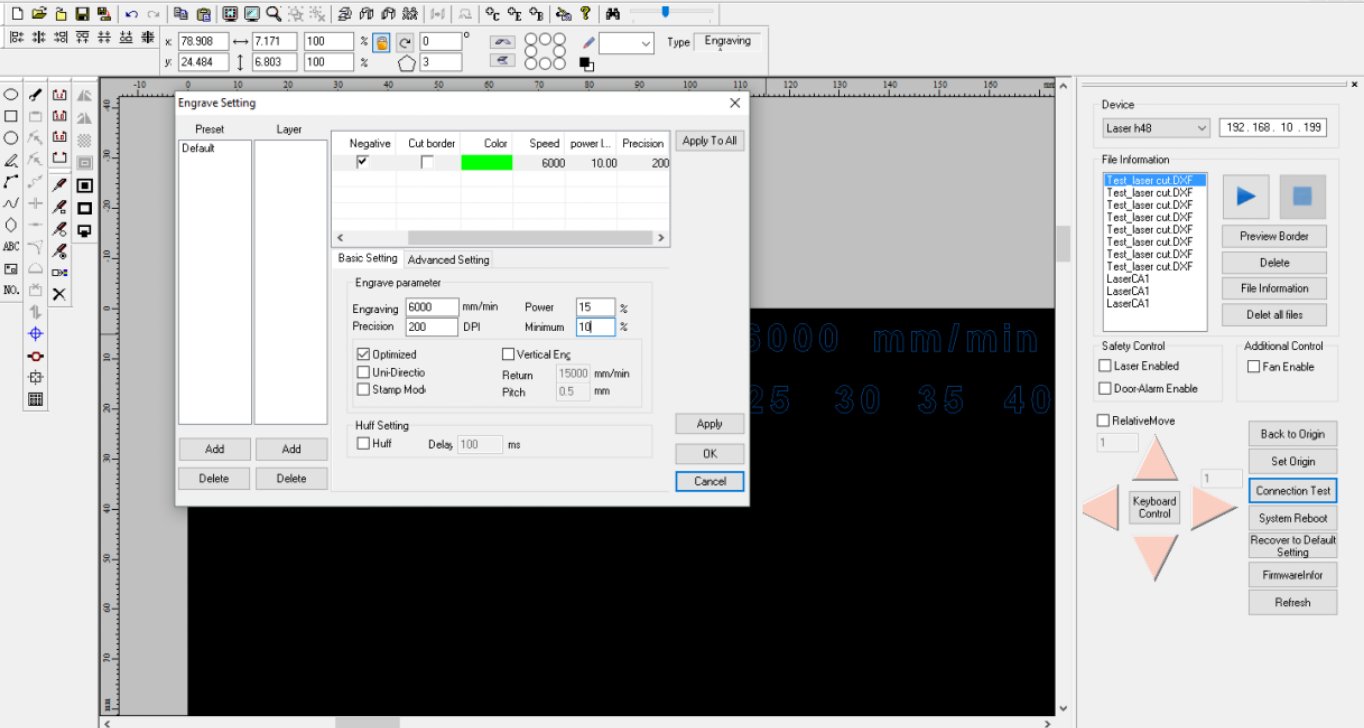Switch to the Advanced Setting tab
Viewport: 1364px width, 728px height.
(448, 259)
